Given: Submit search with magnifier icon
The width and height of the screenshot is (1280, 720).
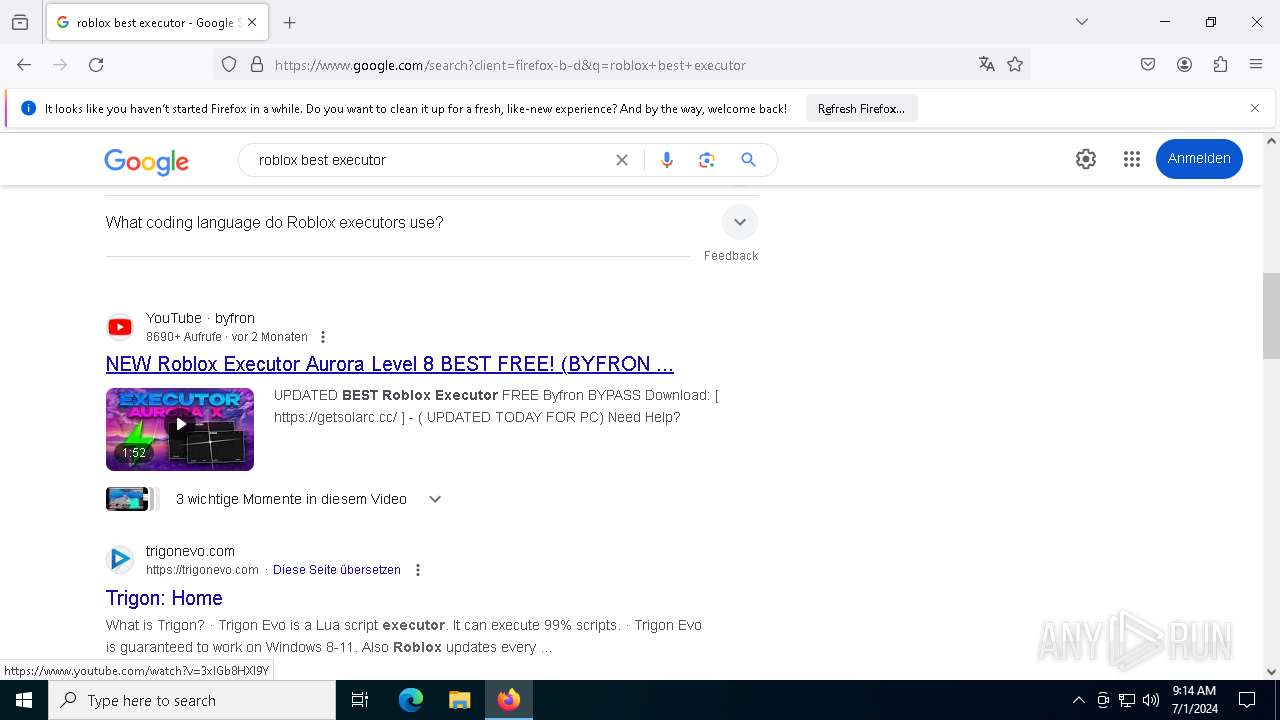Looking at the screenshot, I should click(x=748, y=160).
